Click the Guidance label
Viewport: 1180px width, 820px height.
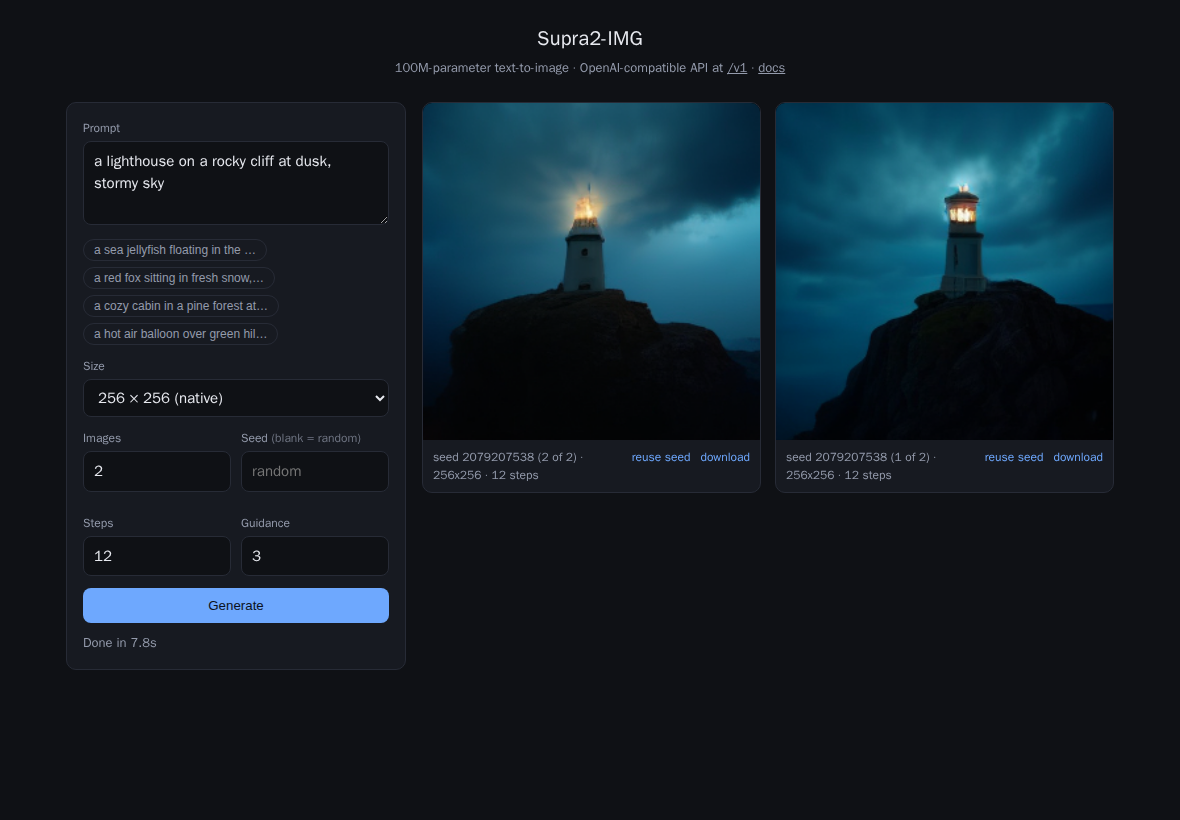[x=265, y=523]
